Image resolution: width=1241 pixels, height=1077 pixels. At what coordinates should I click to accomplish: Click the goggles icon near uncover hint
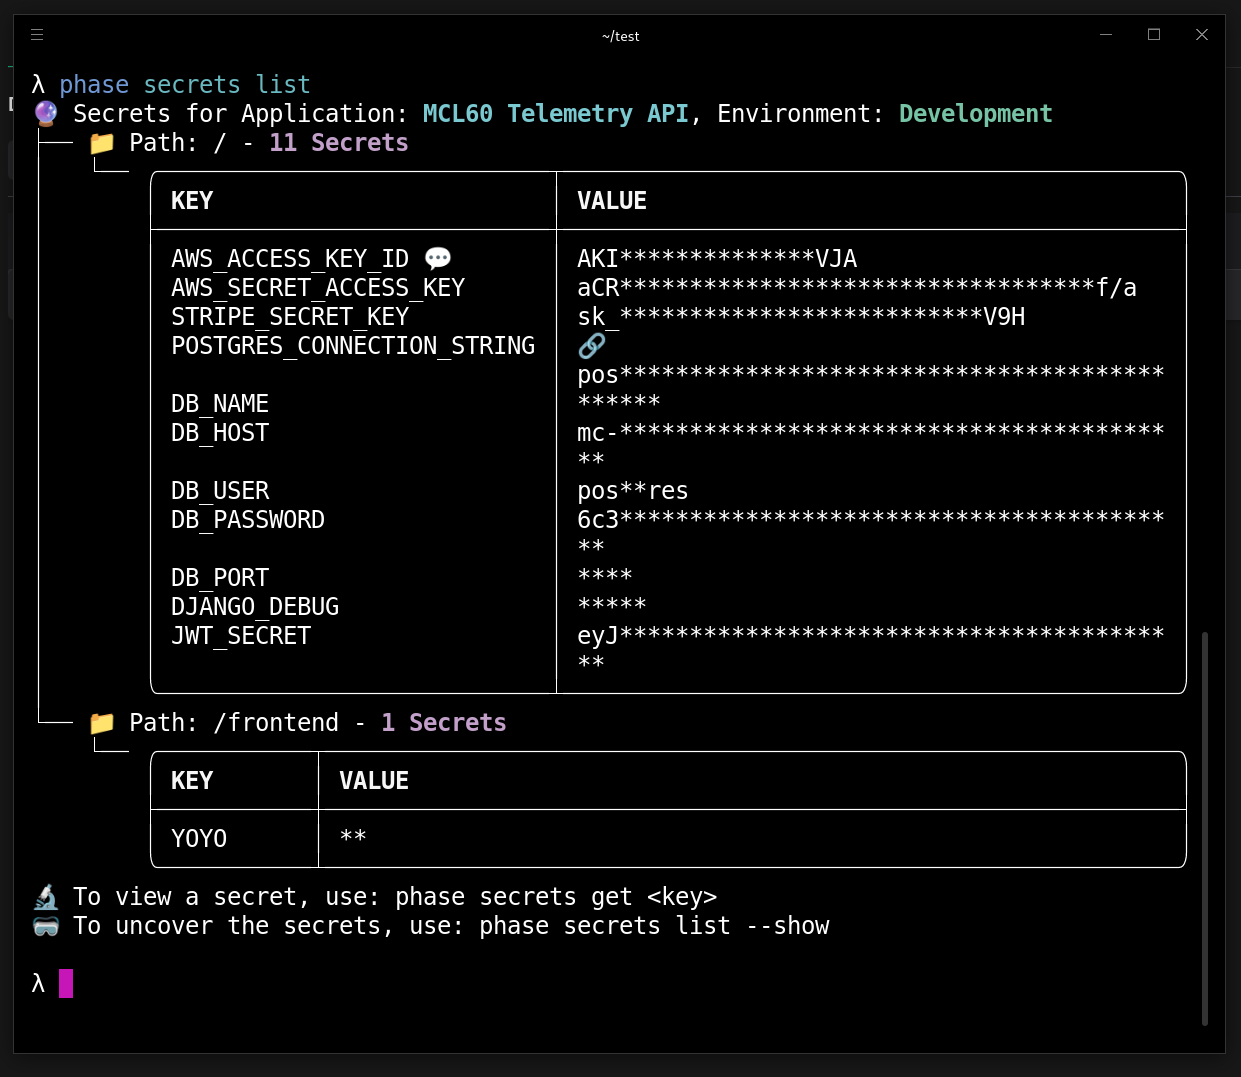46,926
